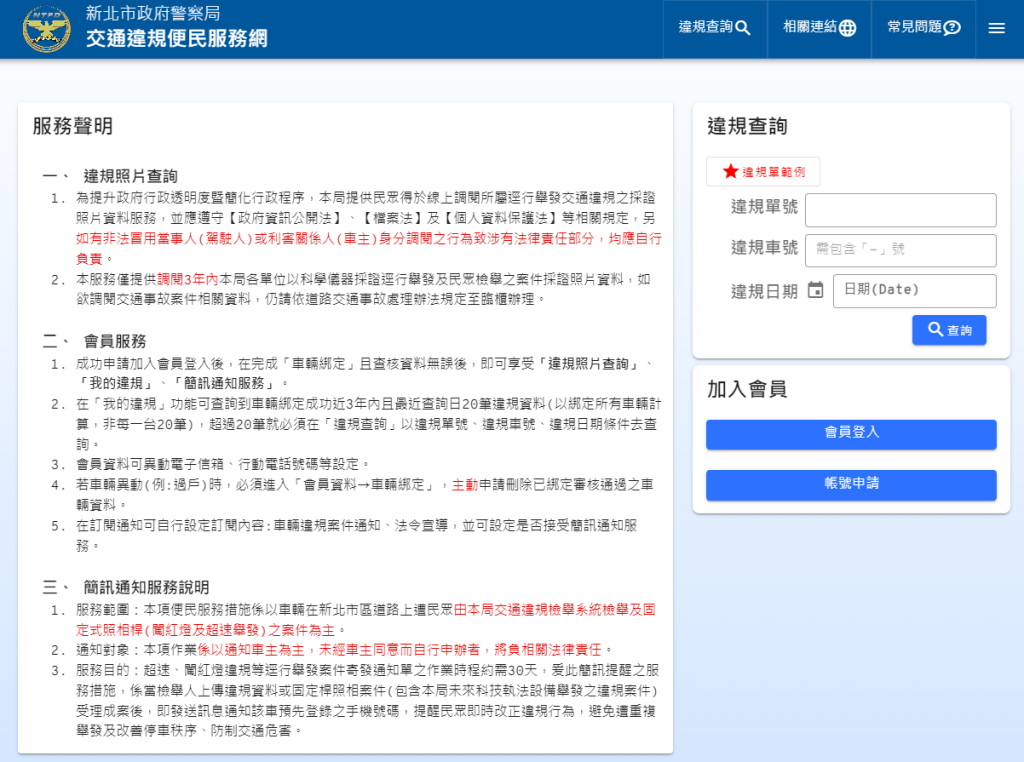Click the 一、違規照片查詢 section heading
Viewport: 1024px width, 762px height.
coord(111,176)
